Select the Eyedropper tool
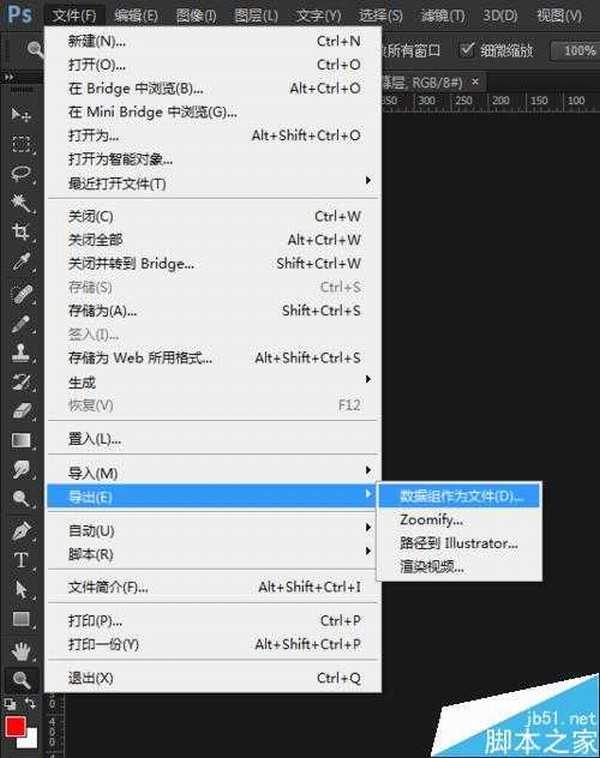 21,262
